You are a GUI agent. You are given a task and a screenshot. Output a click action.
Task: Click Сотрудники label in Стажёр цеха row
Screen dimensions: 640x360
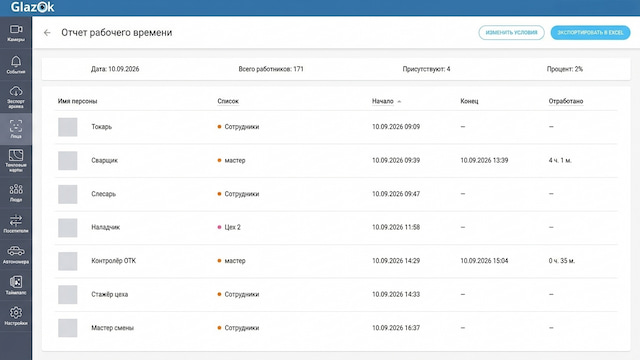pos(242,294)
